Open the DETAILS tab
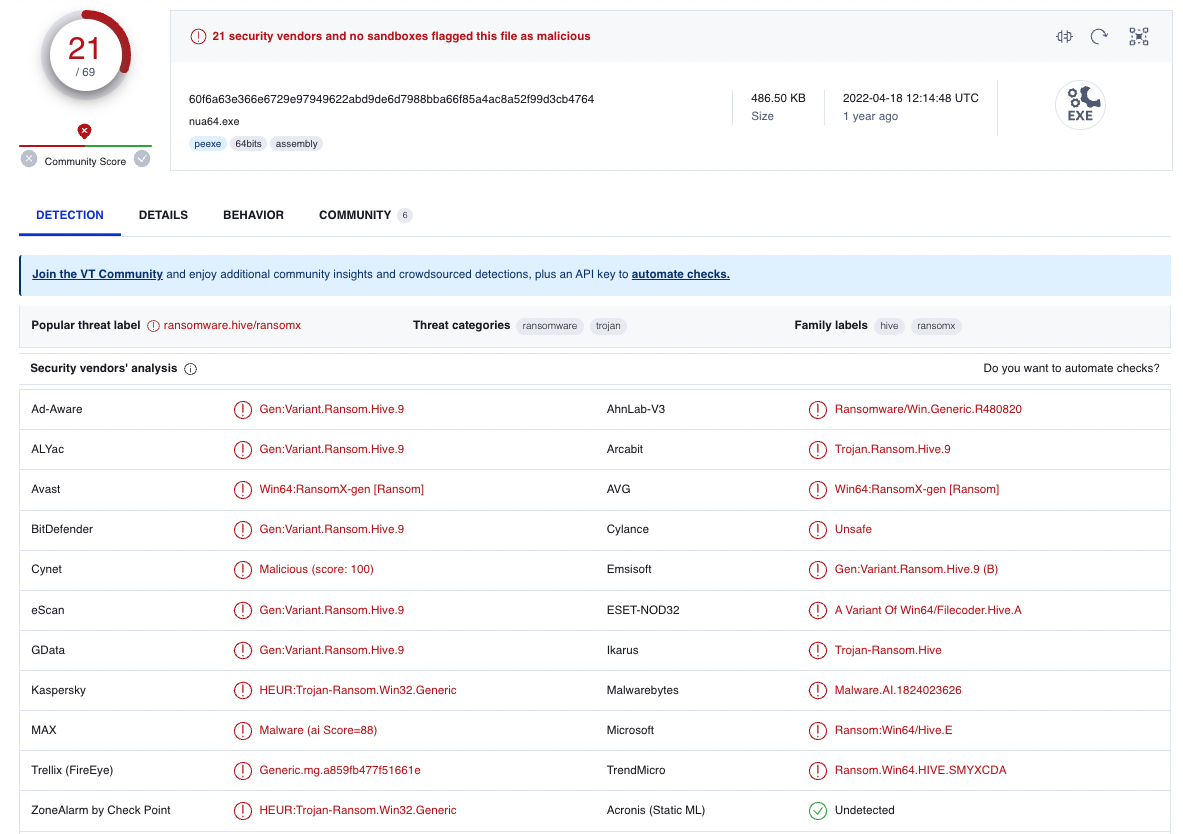 click(x=163, y=215)
